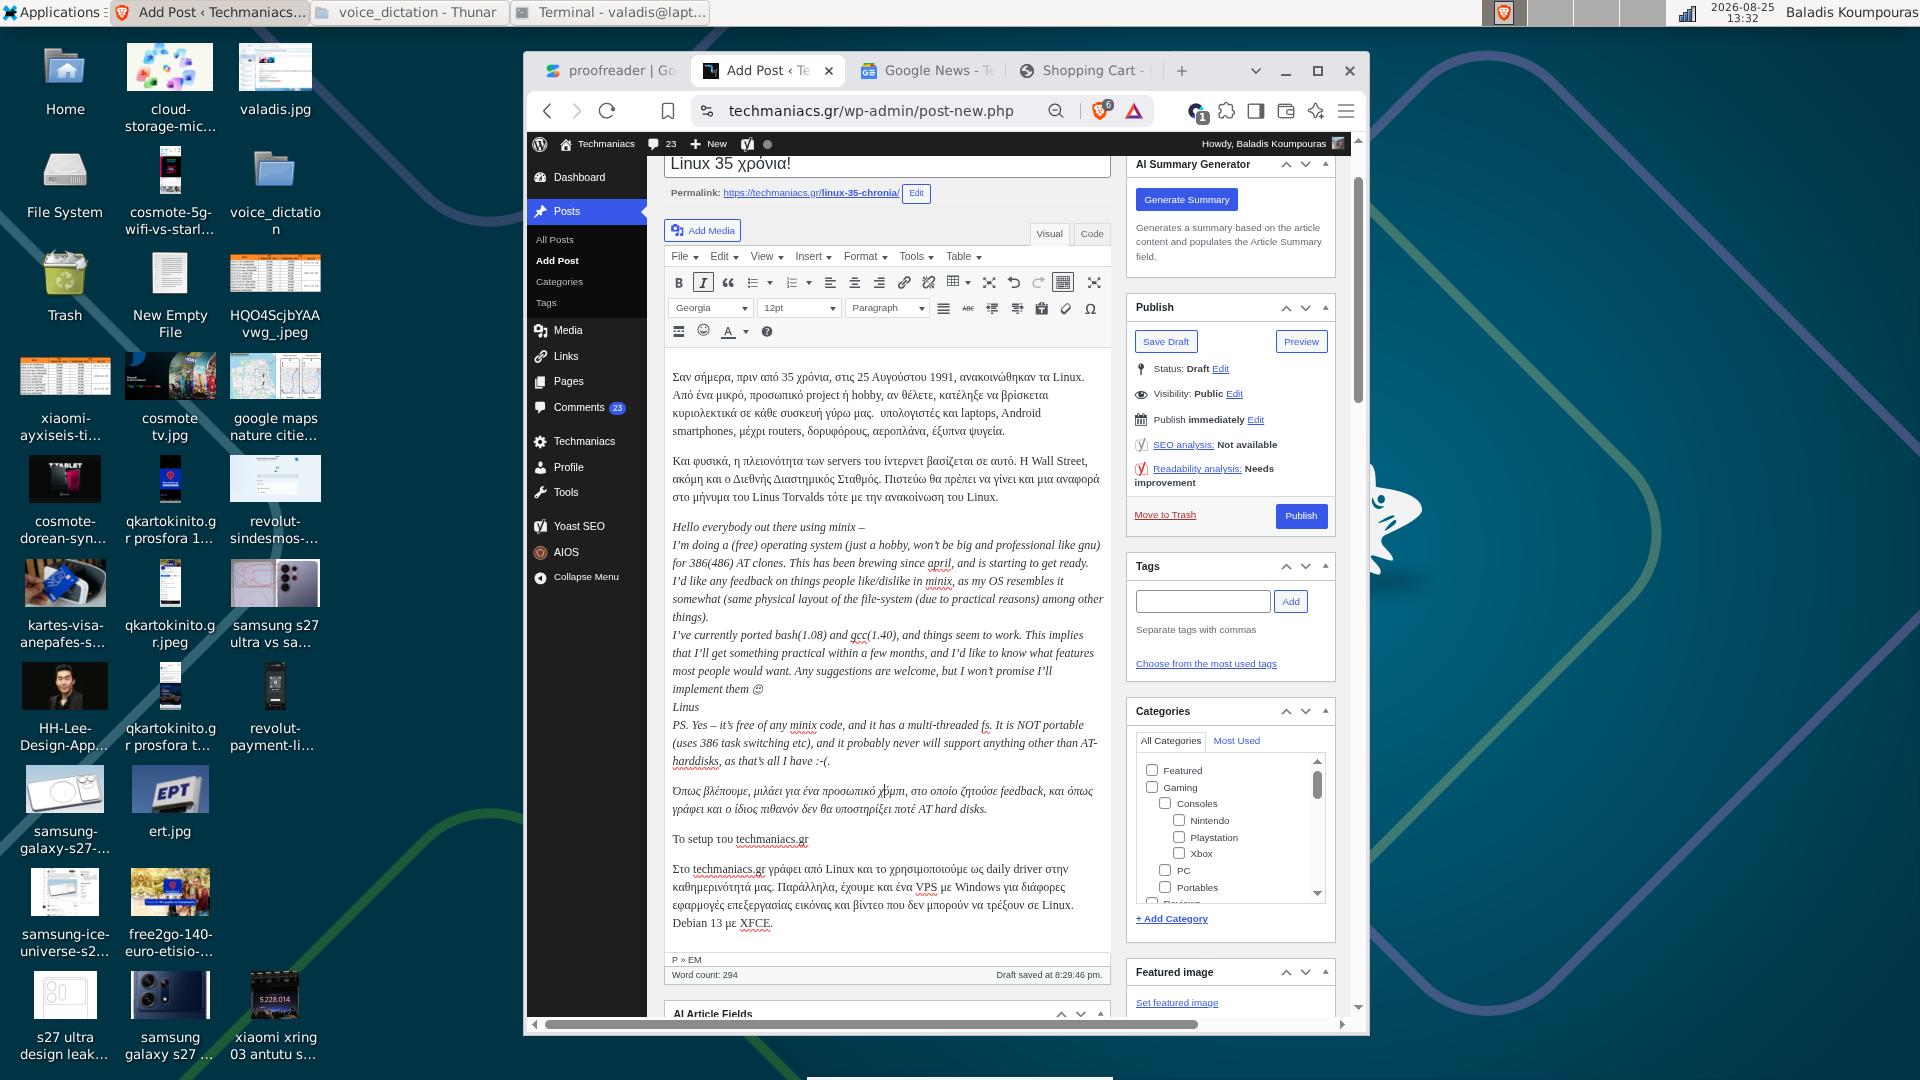Insert or edit a link
1920x1080 pixels.
tap(904, 283)
